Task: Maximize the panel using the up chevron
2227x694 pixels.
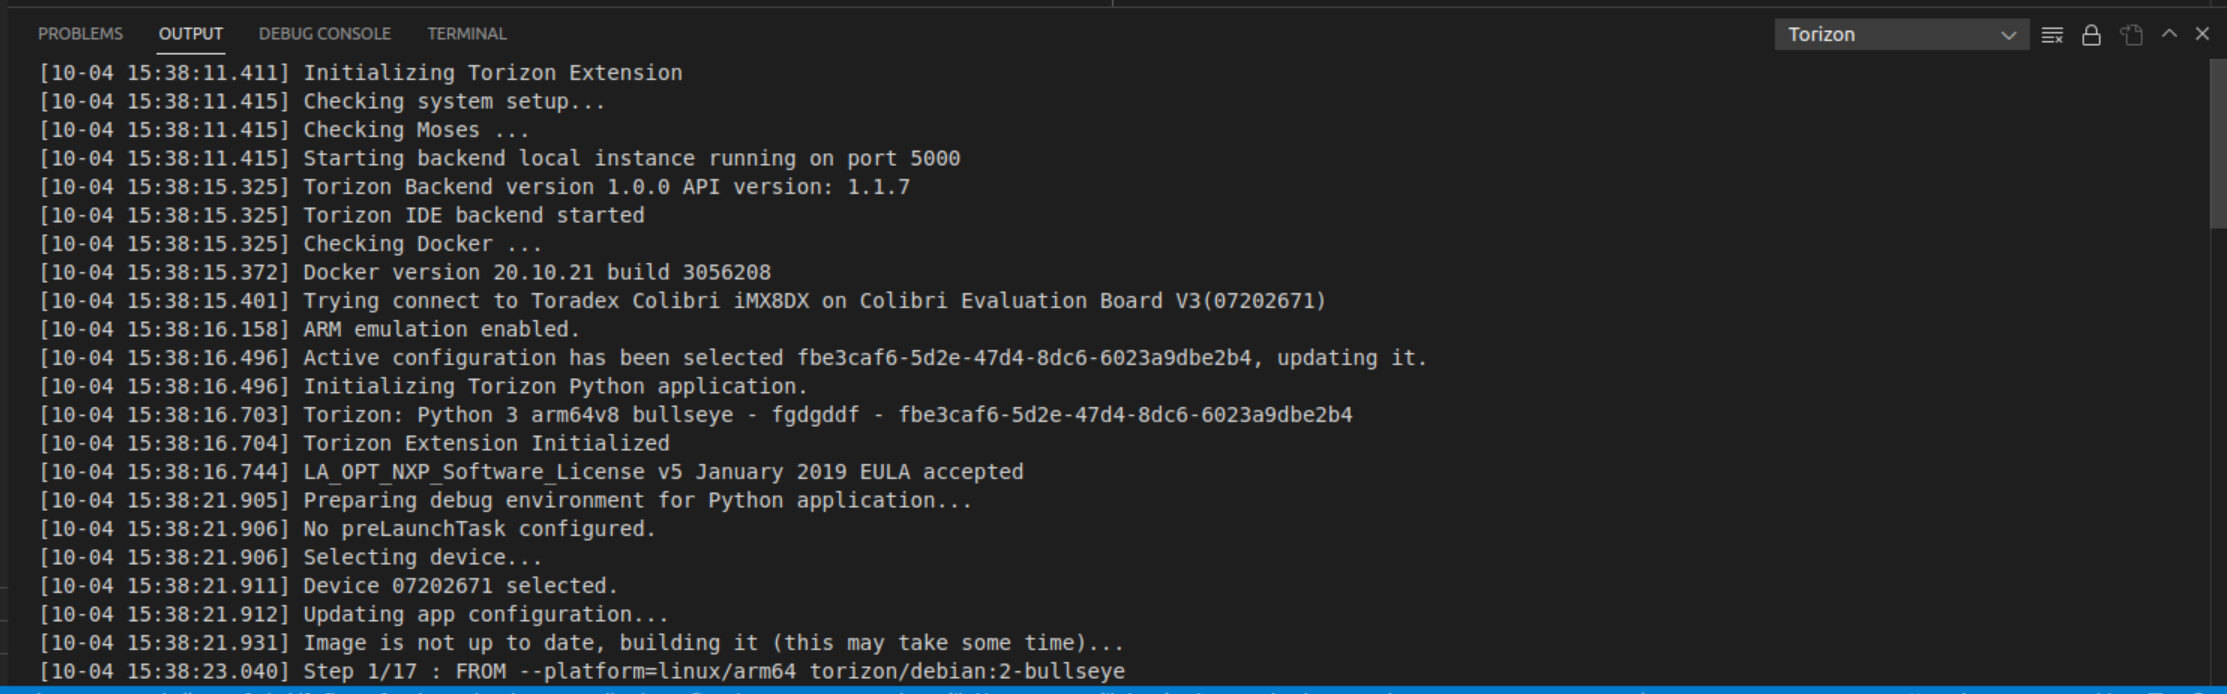Action: 2169,34
